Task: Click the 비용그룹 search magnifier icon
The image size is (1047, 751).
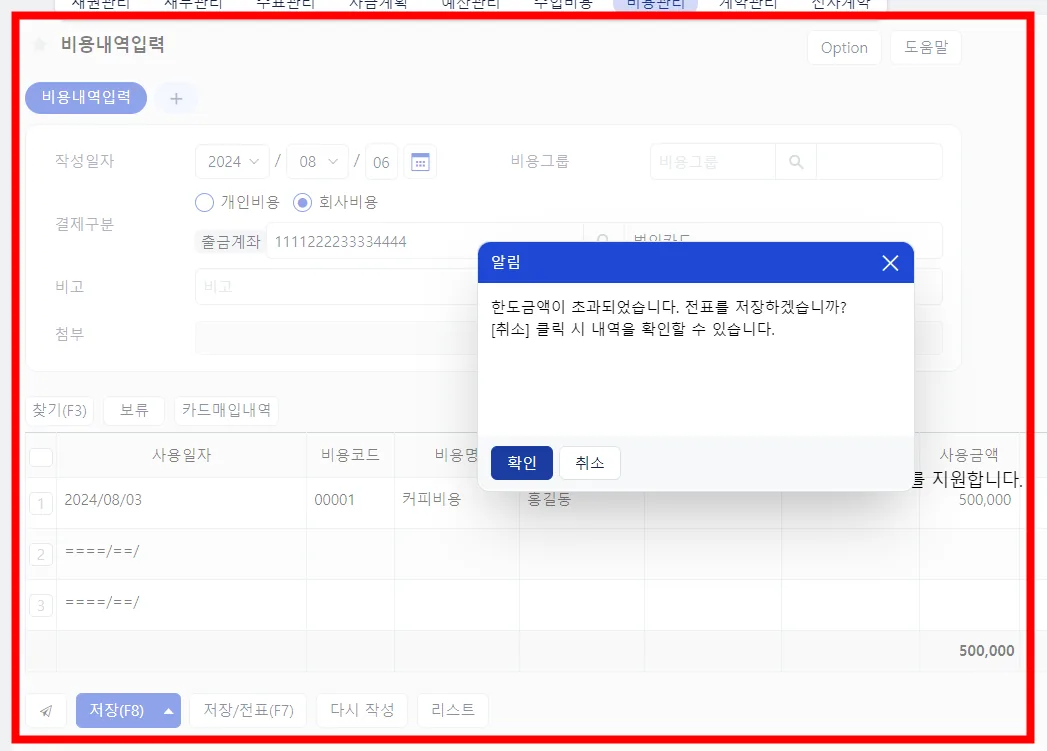Action: click(x=795, y=162)
